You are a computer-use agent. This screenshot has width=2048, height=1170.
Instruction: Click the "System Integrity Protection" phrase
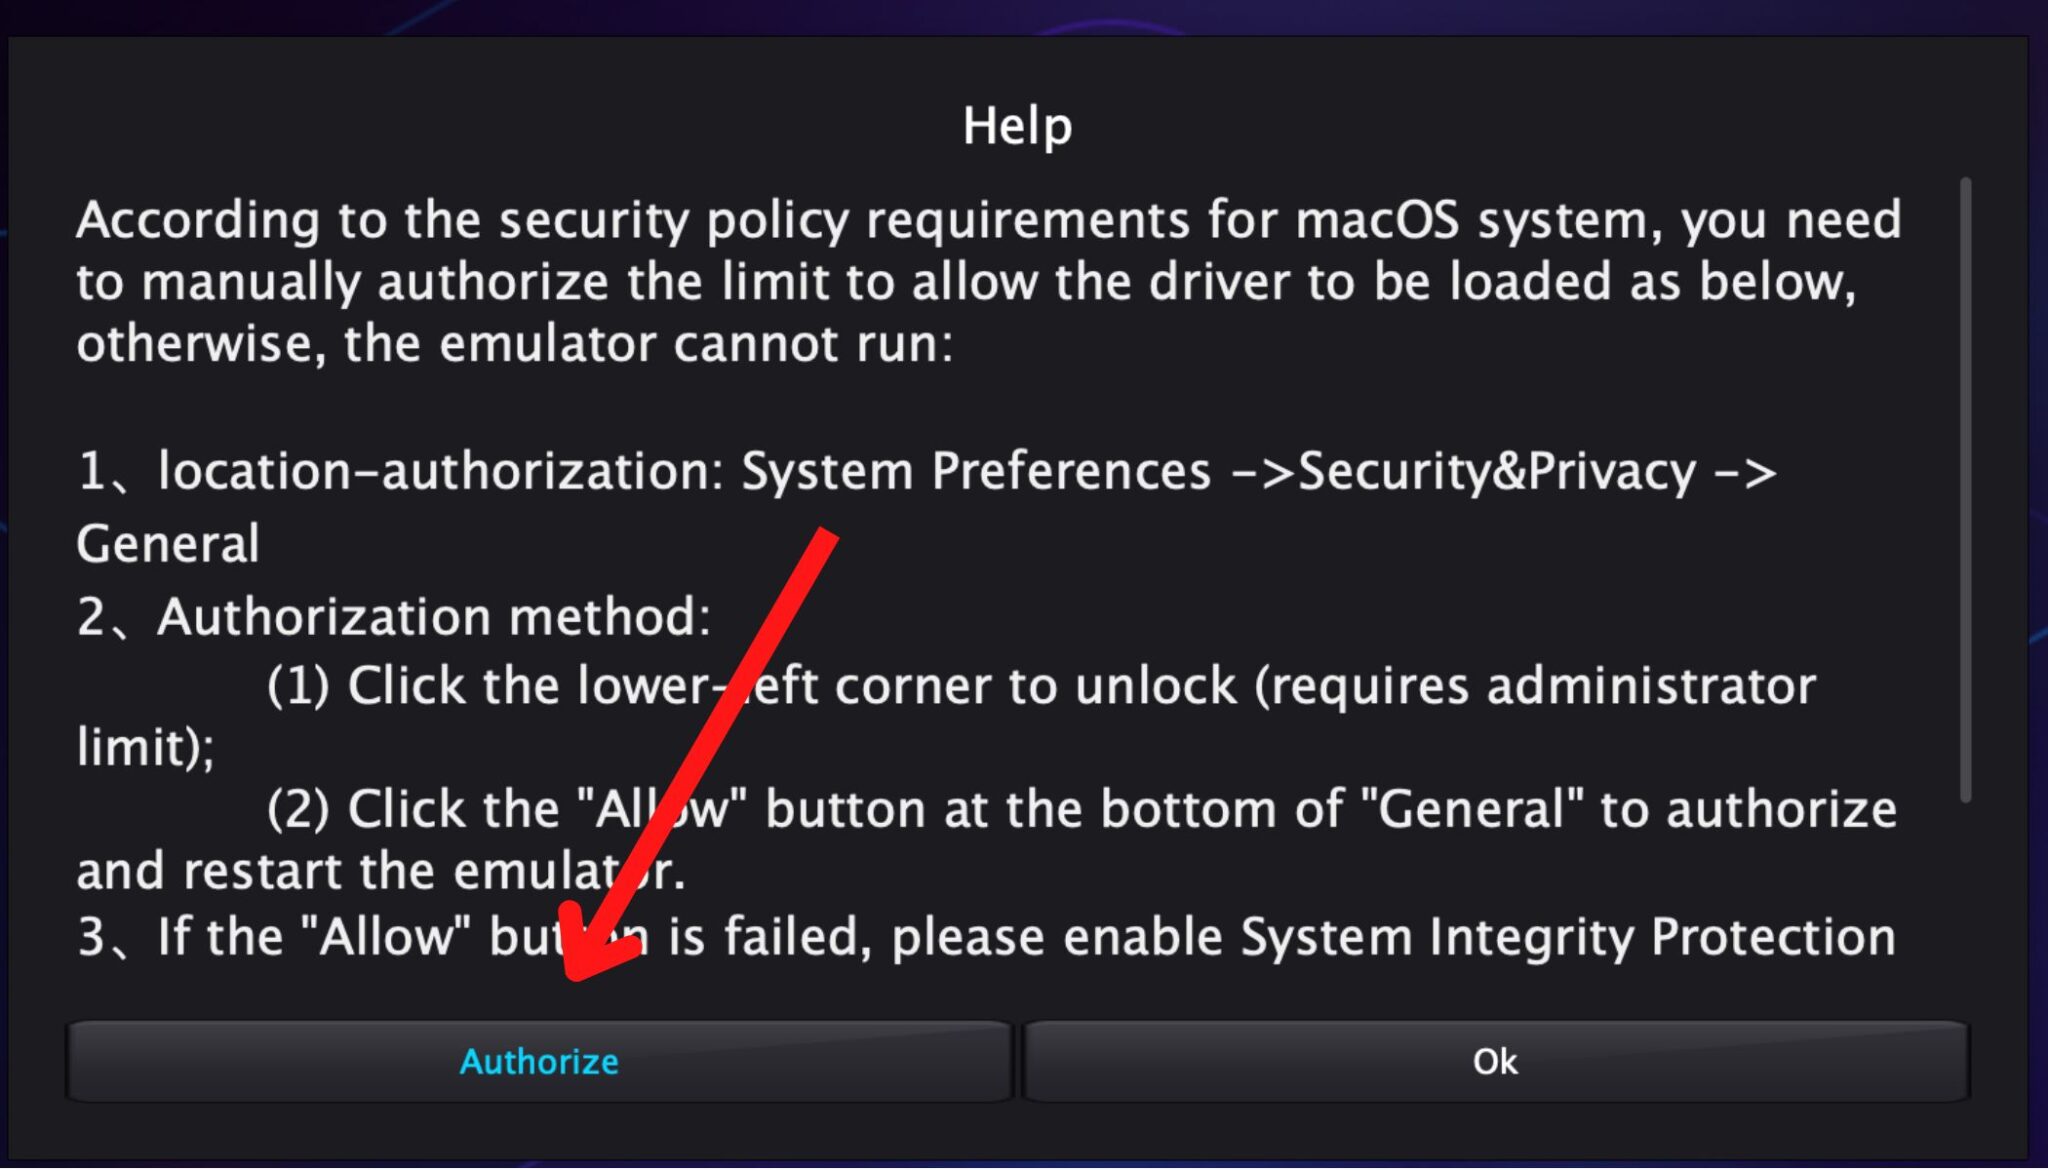point(1568,938)
